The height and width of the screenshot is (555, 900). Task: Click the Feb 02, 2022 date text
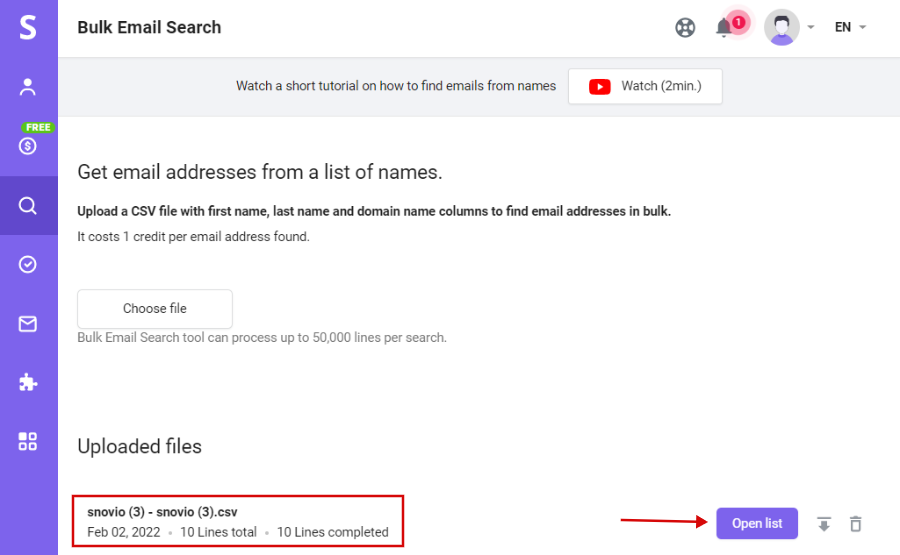[123, 532]
